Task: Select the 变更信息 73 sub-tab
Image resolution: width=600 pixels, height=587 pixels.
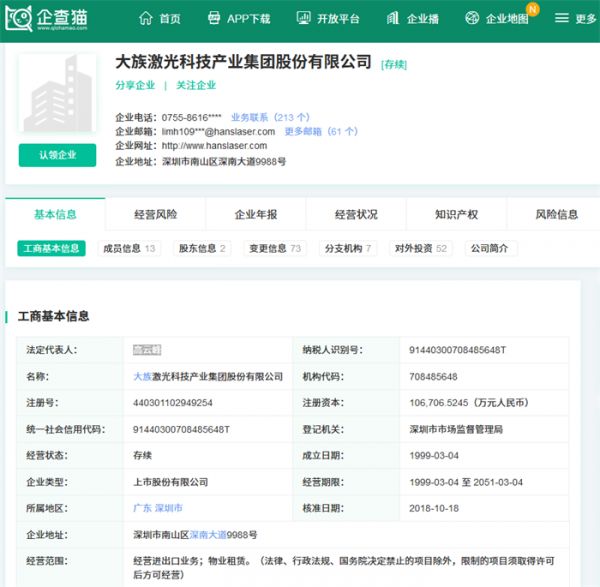Action: pyautogui.click(x=275, y=248)
